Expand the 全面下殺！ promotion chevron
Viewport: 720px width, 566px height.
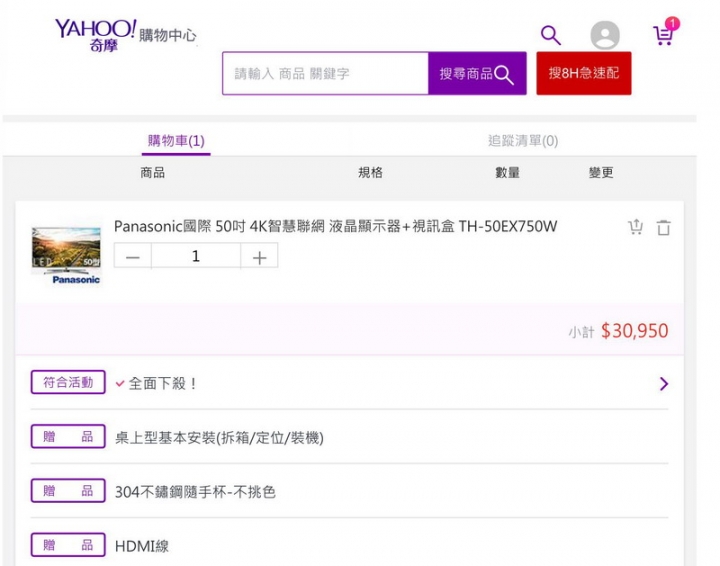(664, 384)
